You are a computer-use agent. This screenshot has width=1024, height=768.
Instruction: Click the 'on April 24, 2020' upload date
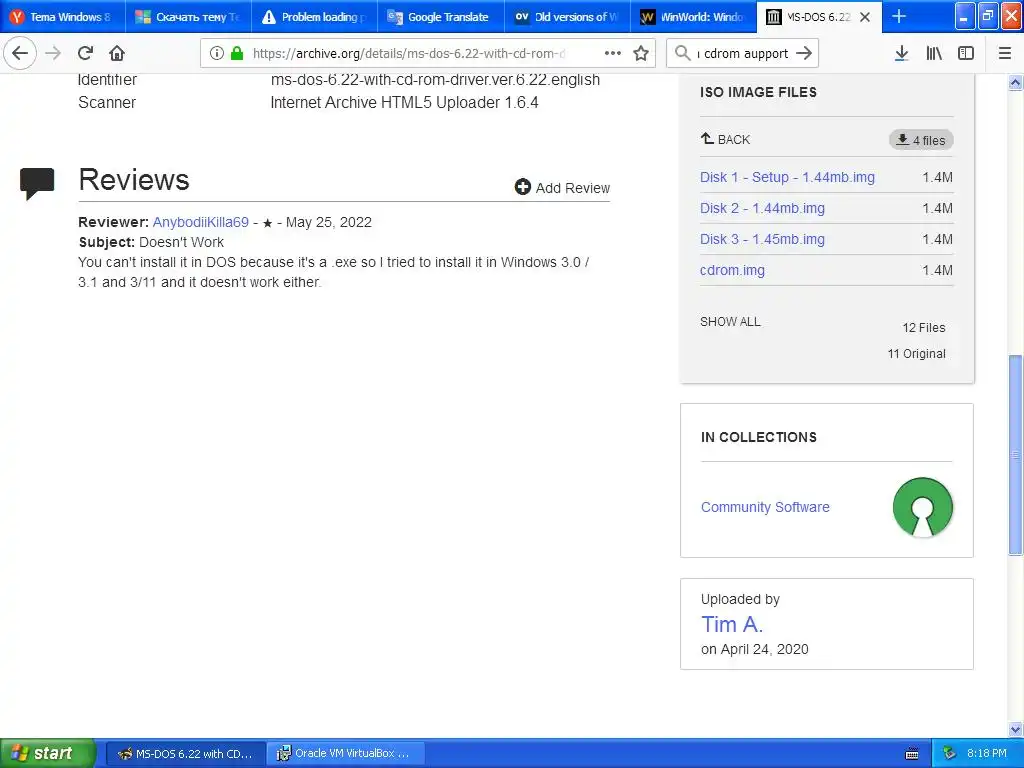click(x=754, y=649)
